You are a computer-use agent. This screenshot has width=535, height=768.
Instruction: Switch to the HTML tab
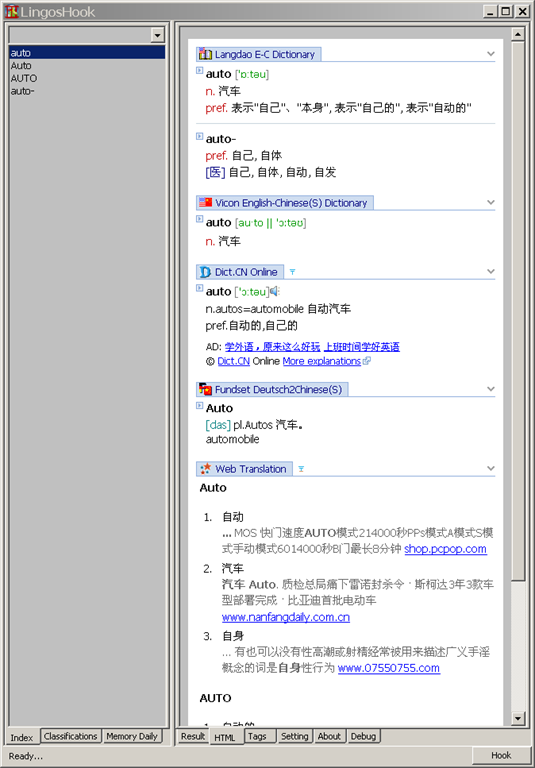(x=225, y=737)
